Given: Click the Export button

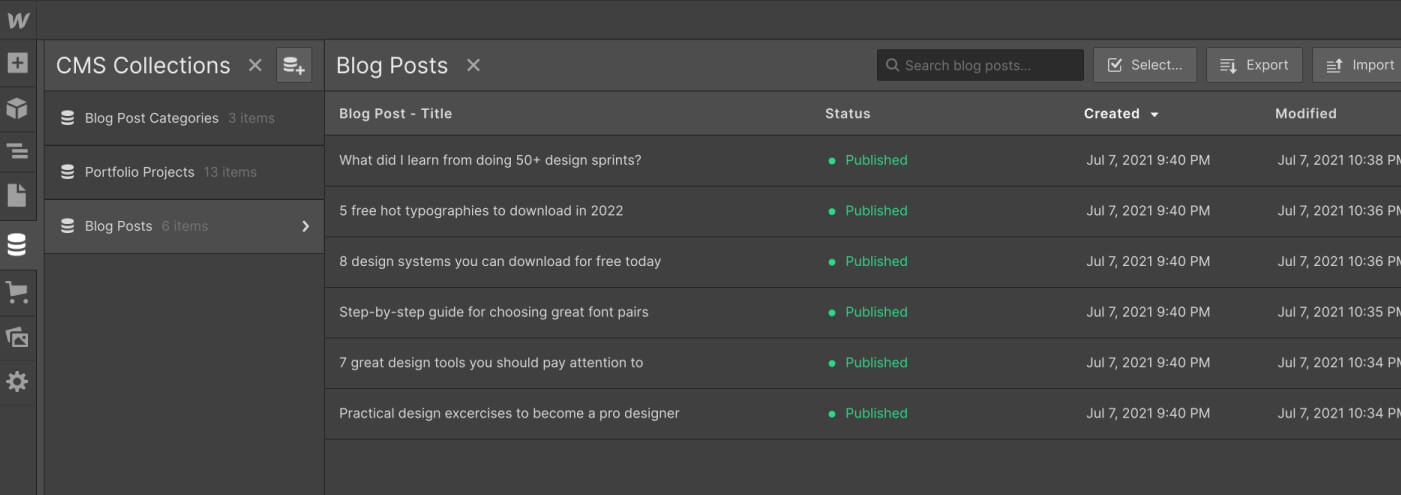Looking at the screenshot, I should pos(1254,65).
